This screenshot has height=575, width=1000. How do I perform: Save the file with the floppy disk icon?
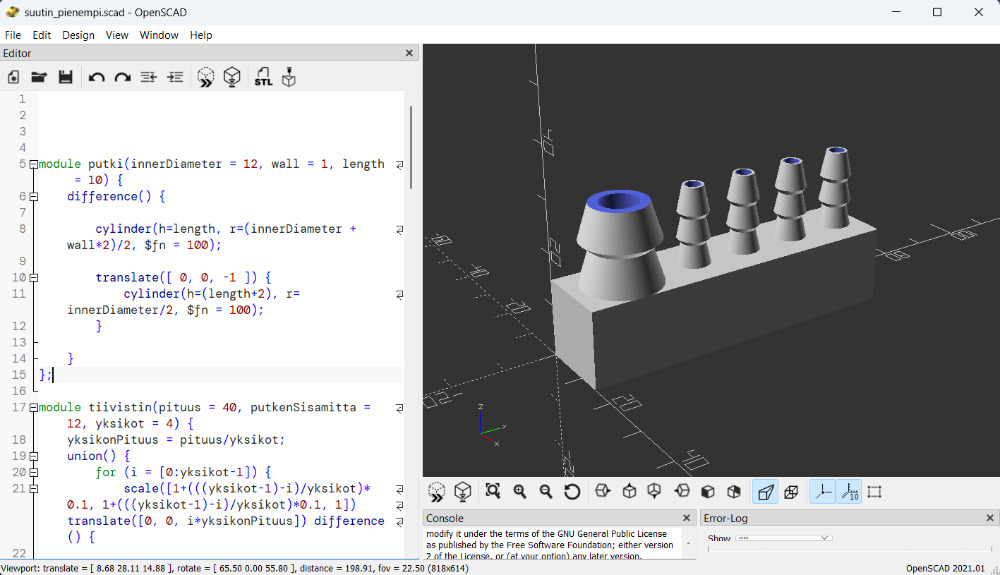[65, 77]
